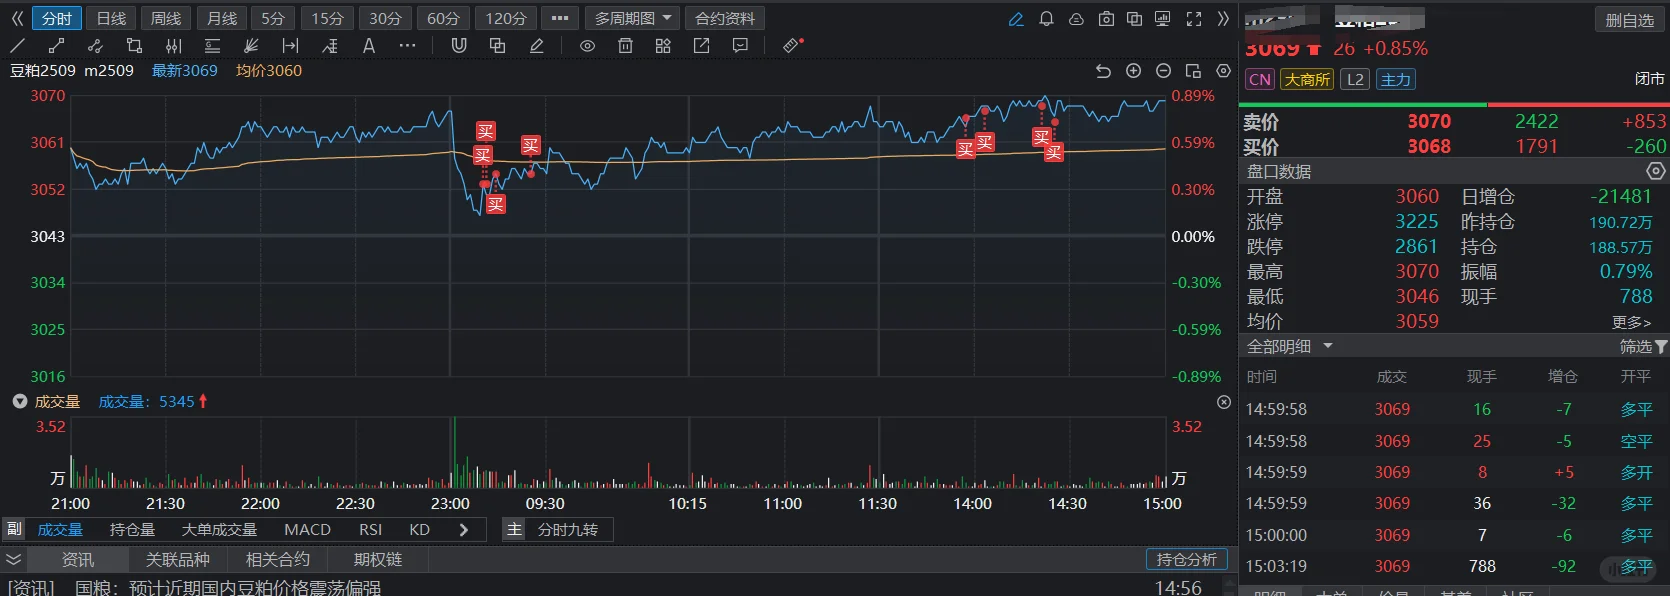The image size is (1670, 596).
Task: Enter fullscreen chart mode
Action: (x=1194, y=19)
